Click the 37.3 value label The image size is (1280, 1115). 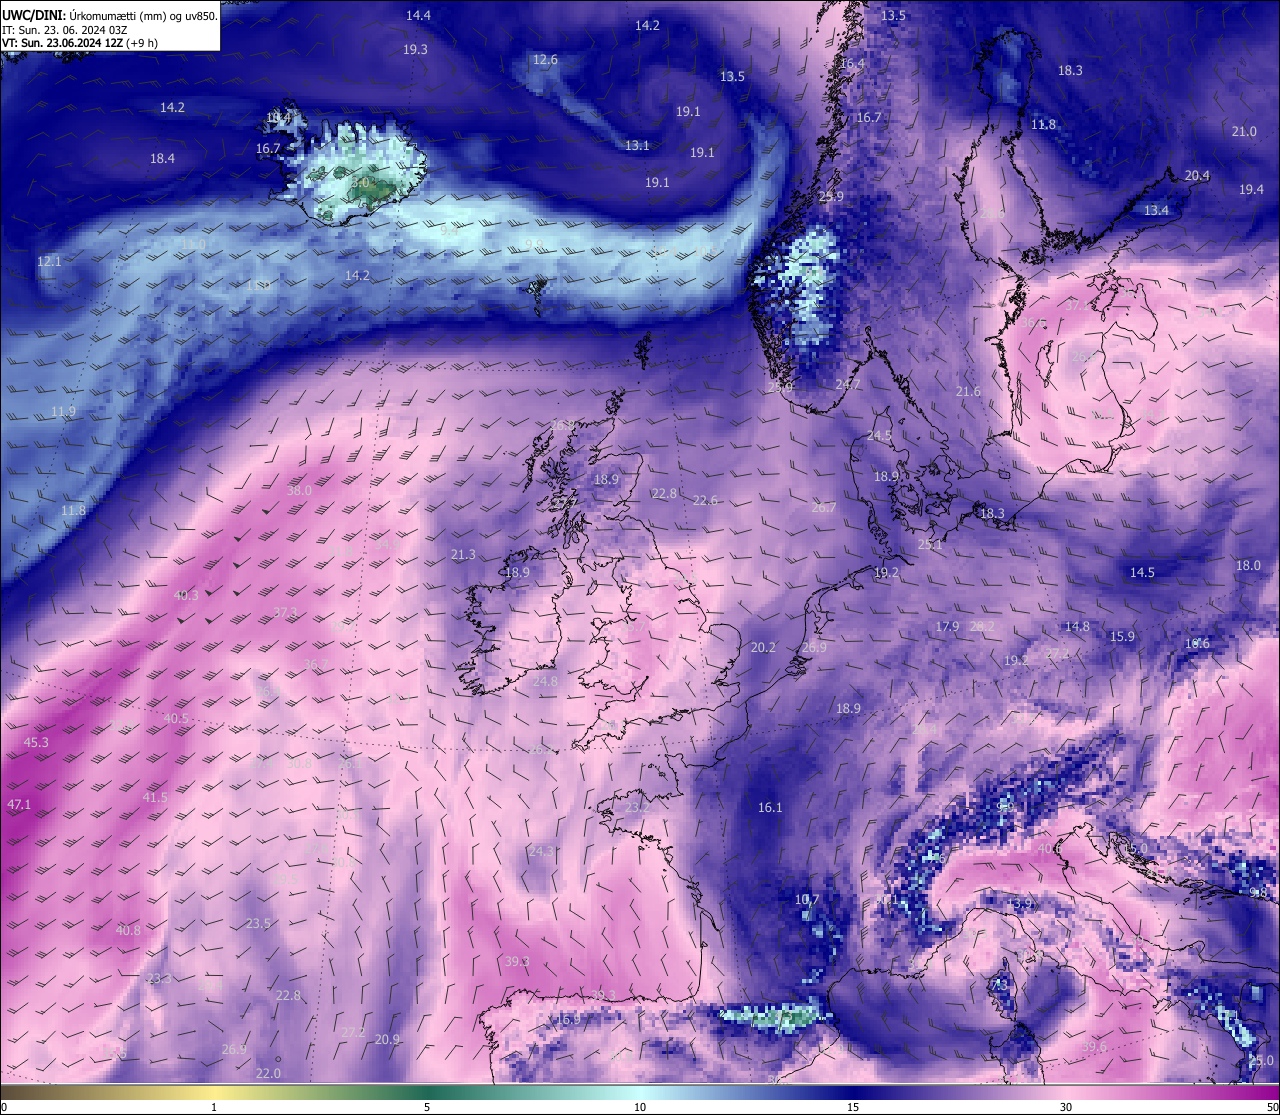[285, 612]
